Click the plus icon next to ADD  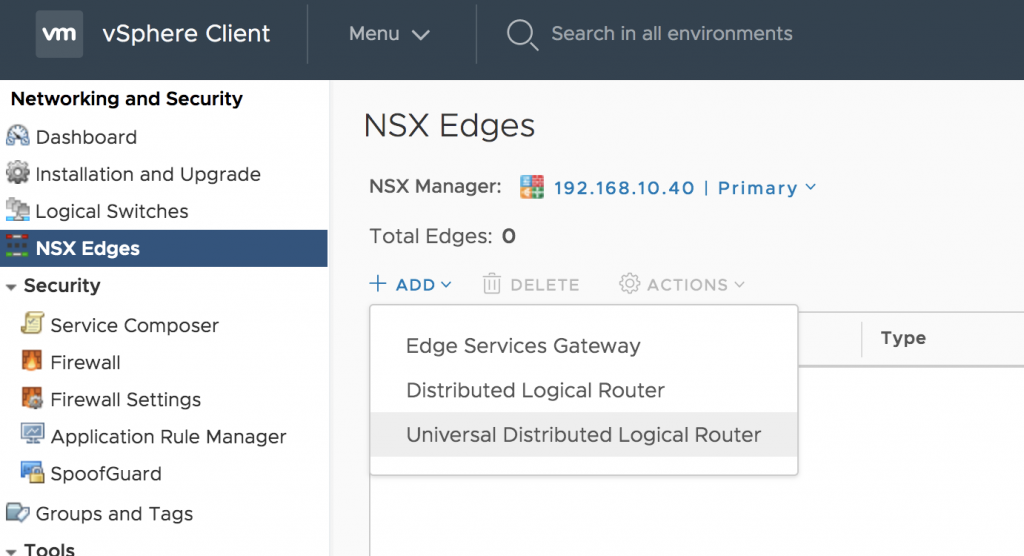pyautogui.click(x=377, y=284)
